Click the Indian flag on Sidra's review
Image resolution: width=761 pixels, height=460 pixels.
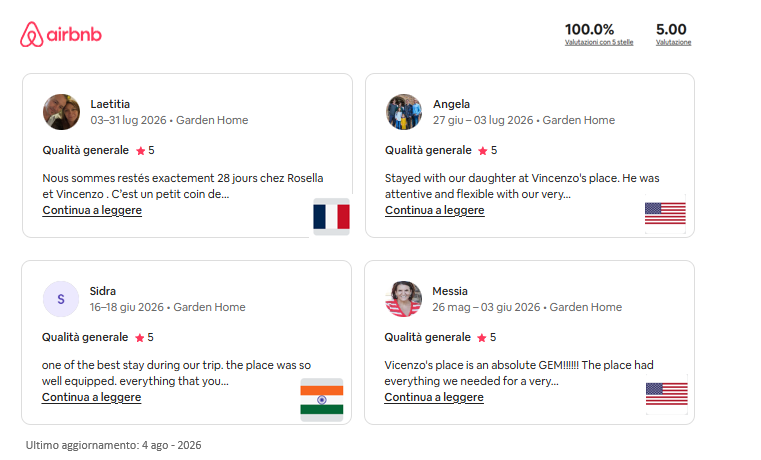(x=322, y=400)
